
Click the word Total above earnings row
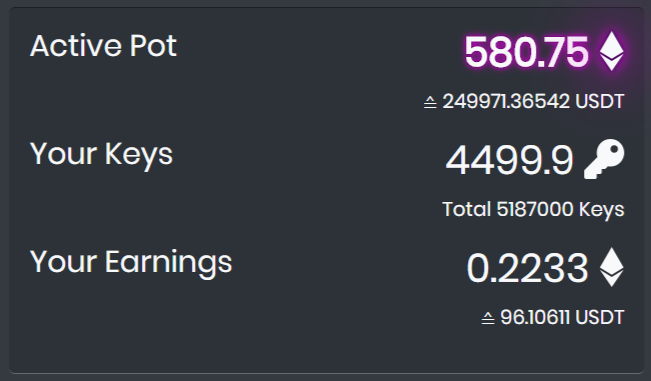pos(467,209)
